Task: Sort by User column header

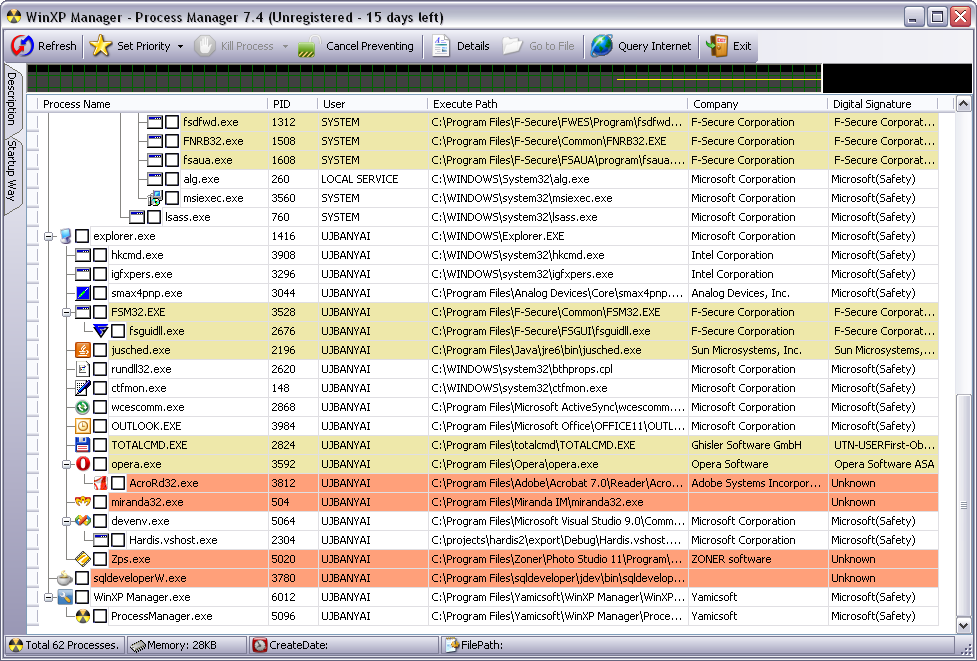Action: pyautogui.click(x=372, y=104)
